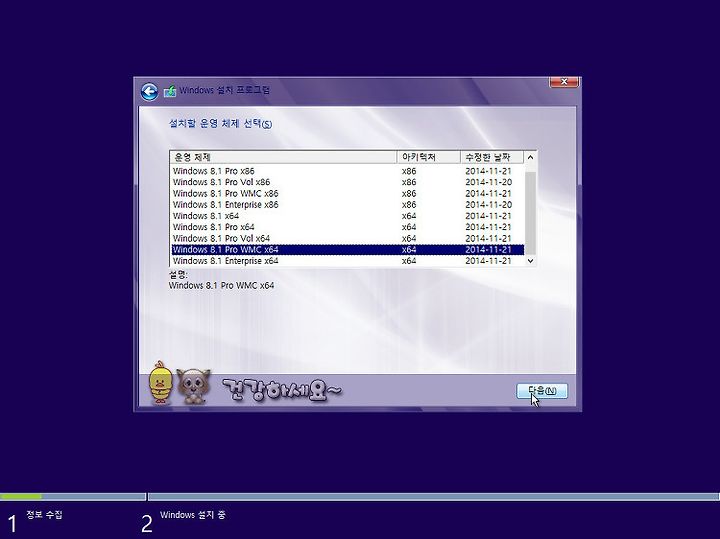Select the Windows 8.1 x64 row
The height and width of the screenshot is (539, 720).
(347, 216)
